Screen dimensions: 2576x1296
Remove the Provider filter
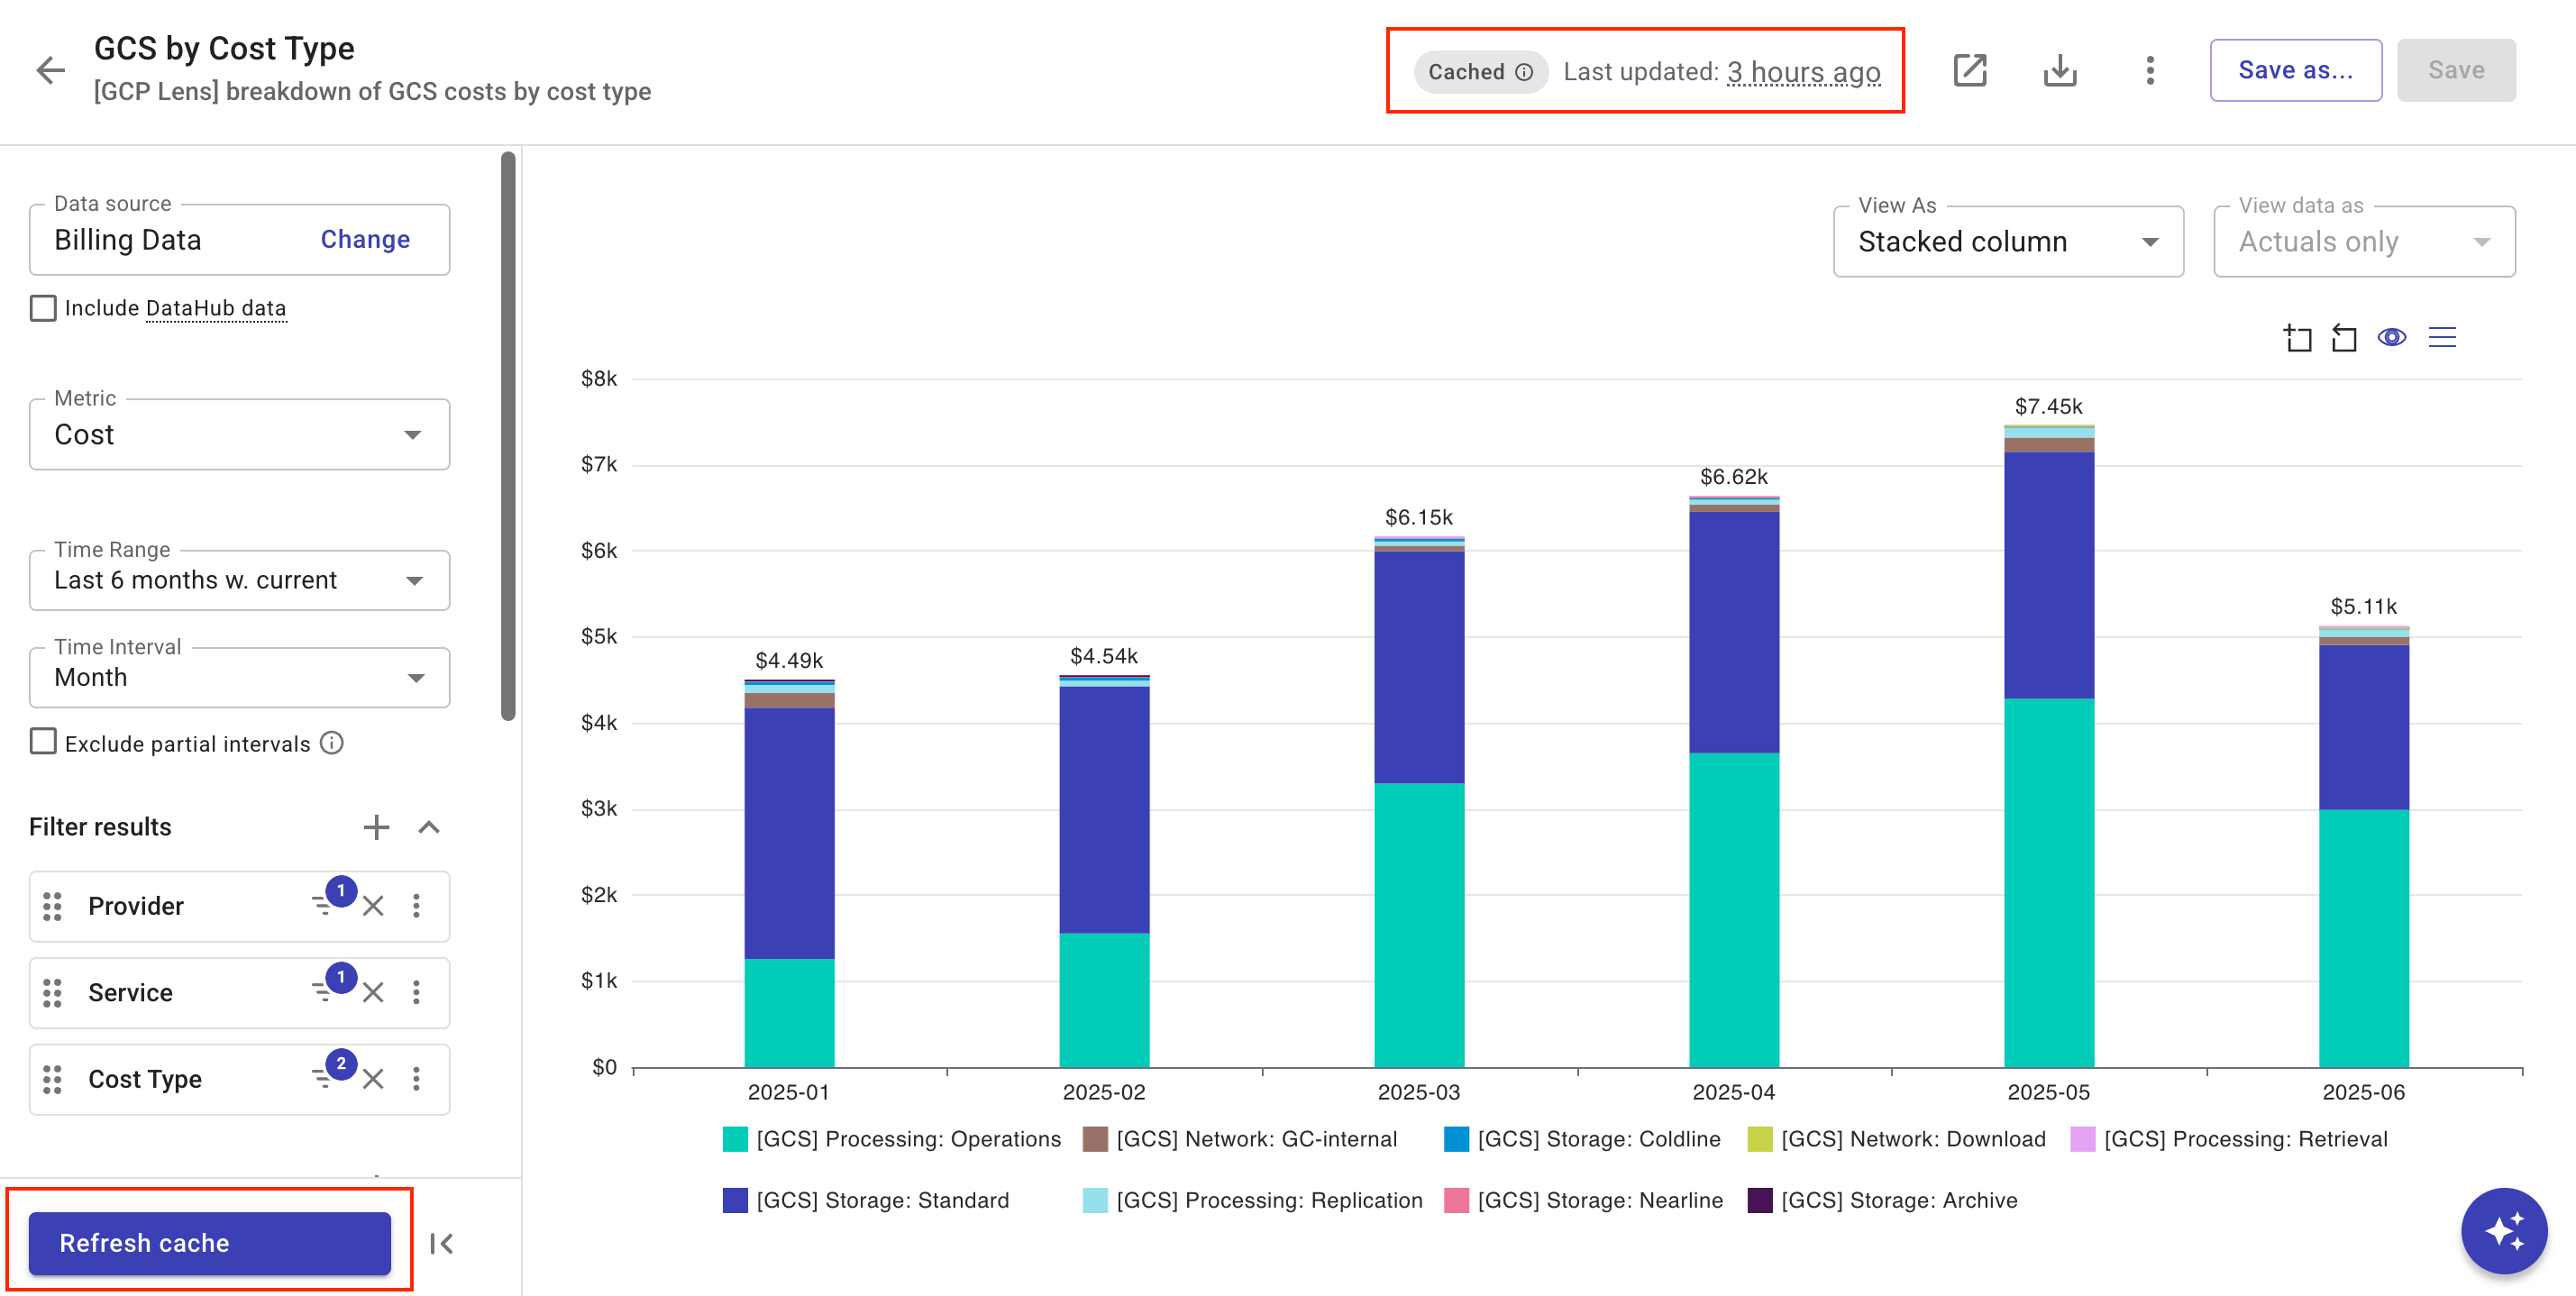[373, 906]
